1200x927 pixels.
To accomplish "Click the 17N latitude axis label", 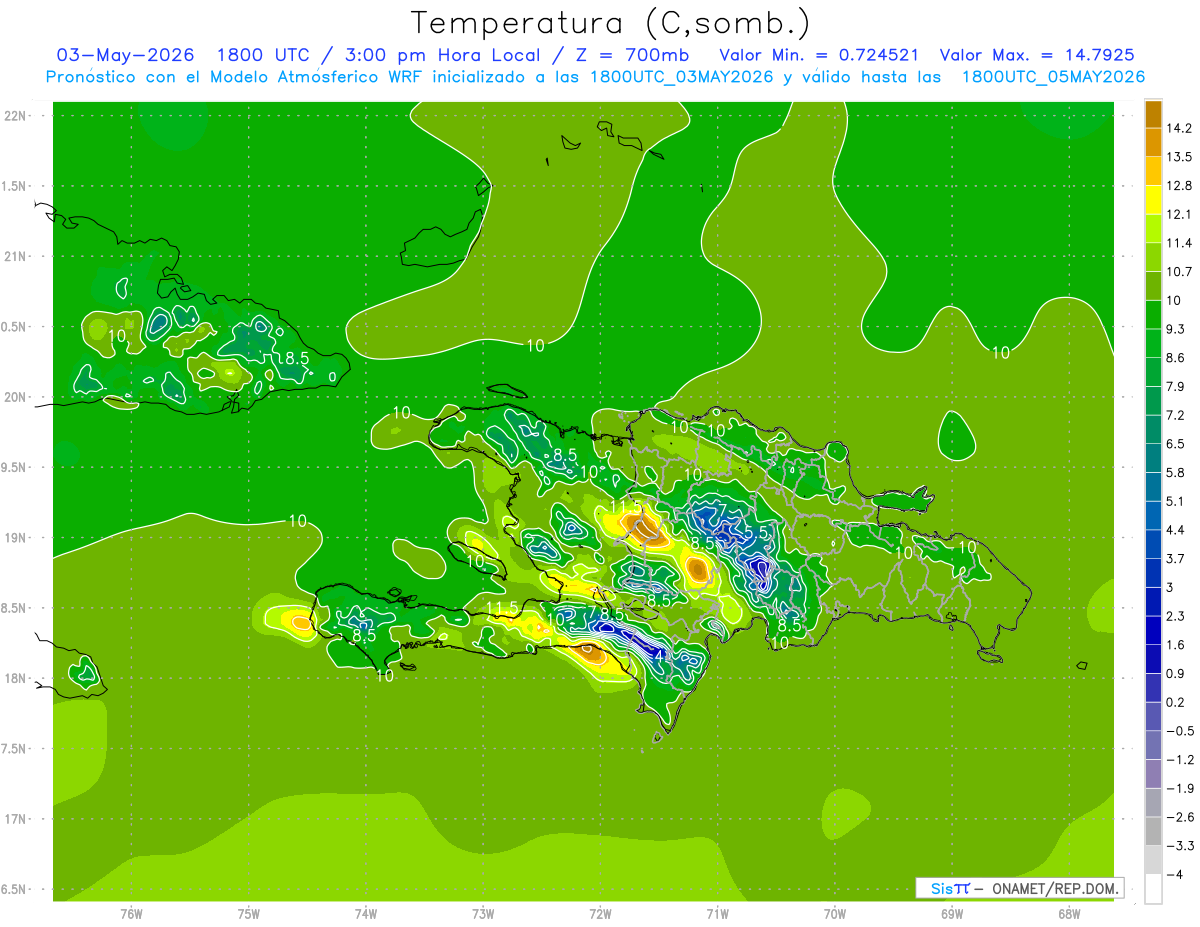I will coord(17,819).
